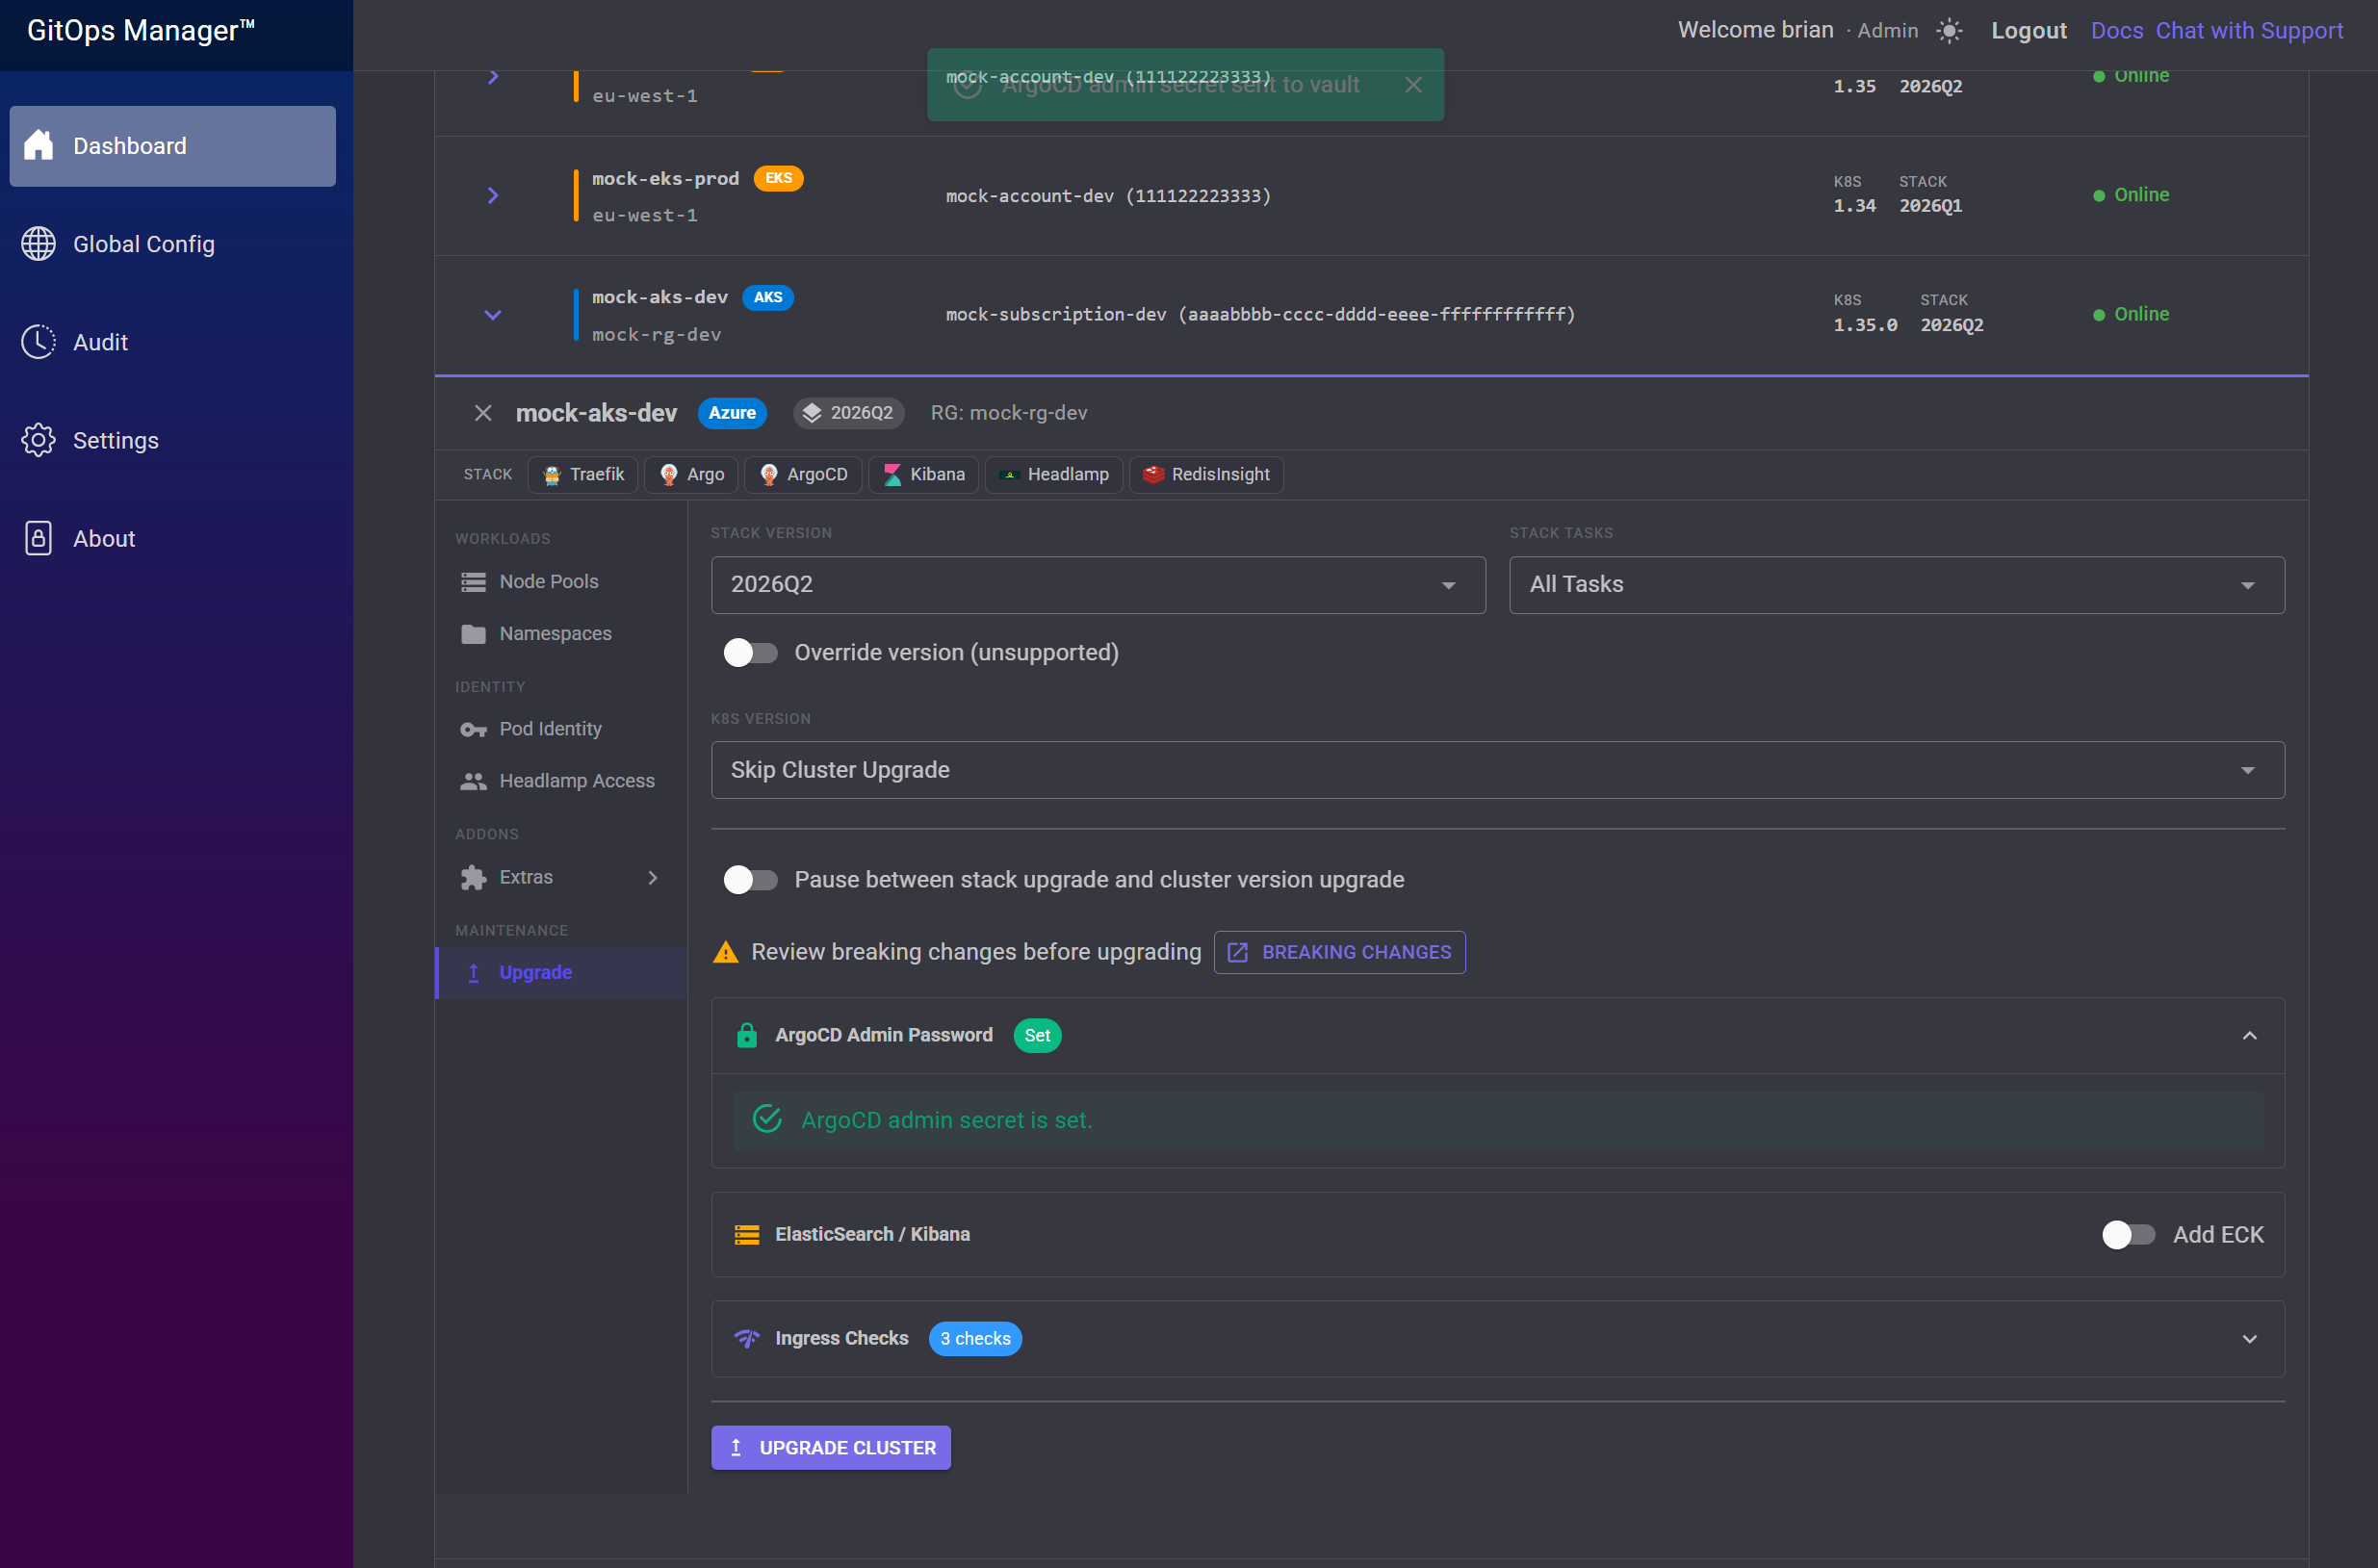Launch ArgoCD from the stack bar
Viewport: 2378px width, 1568px height.
pos(803,474)
